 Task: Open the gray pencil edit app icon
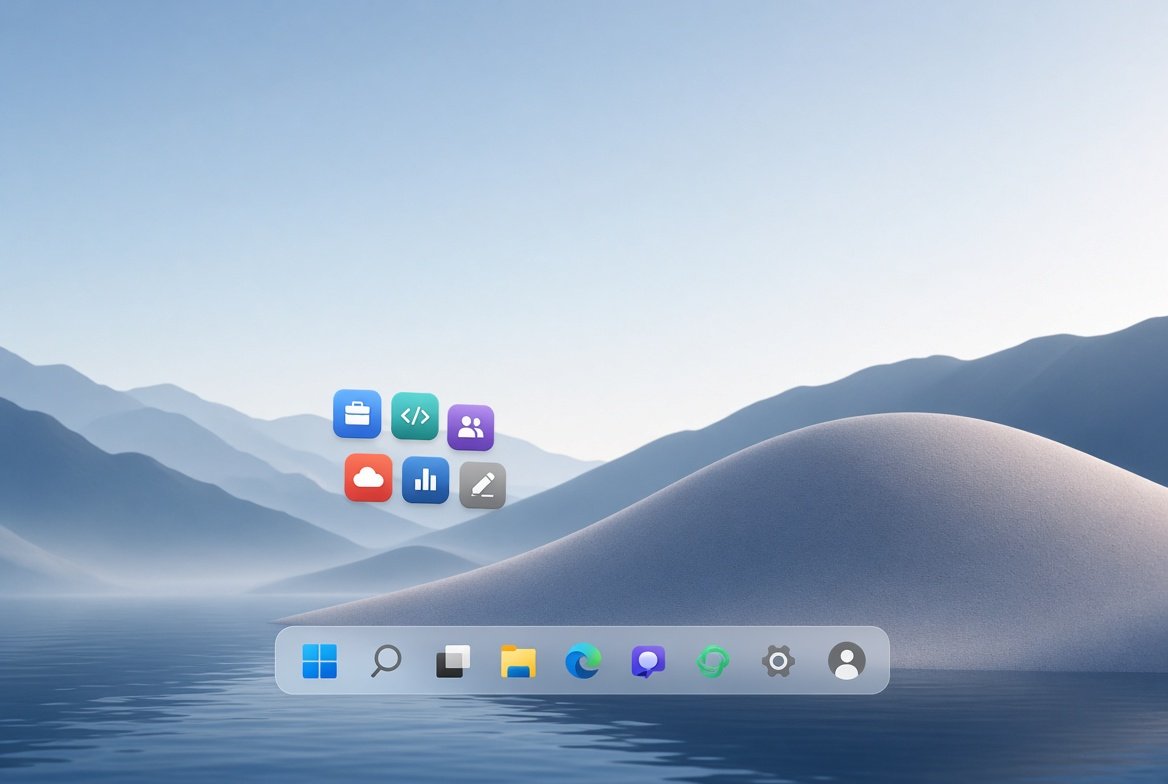coord(483,485)
